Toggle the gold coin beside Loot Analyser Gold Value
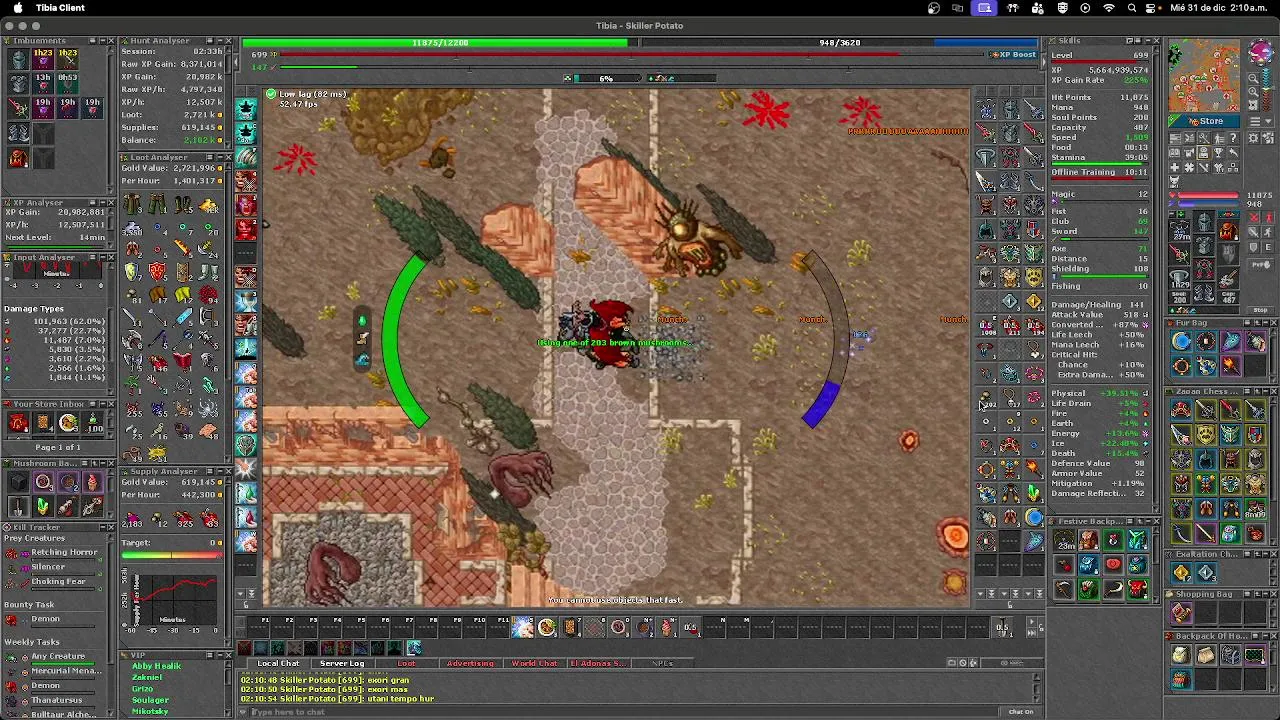Screen dimensions: 1280x720 pyautogui.click(x=220, y=168)
